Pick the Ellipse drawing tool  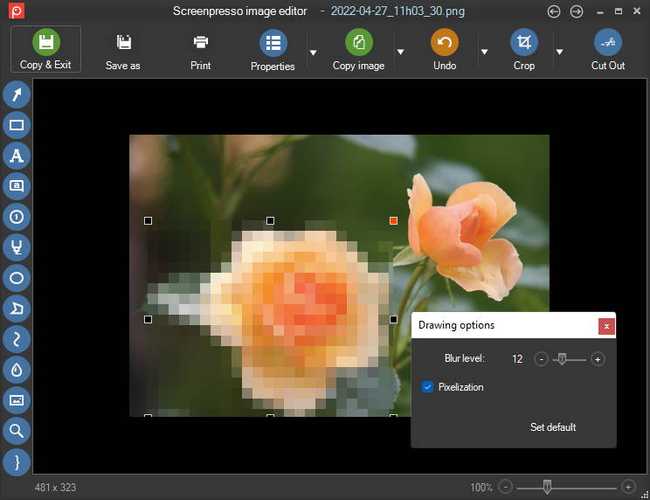[17, 277]
